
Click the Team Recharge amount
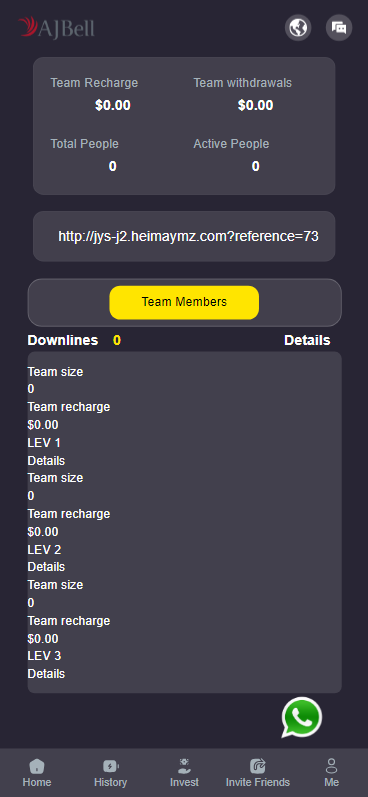point(112,105)
